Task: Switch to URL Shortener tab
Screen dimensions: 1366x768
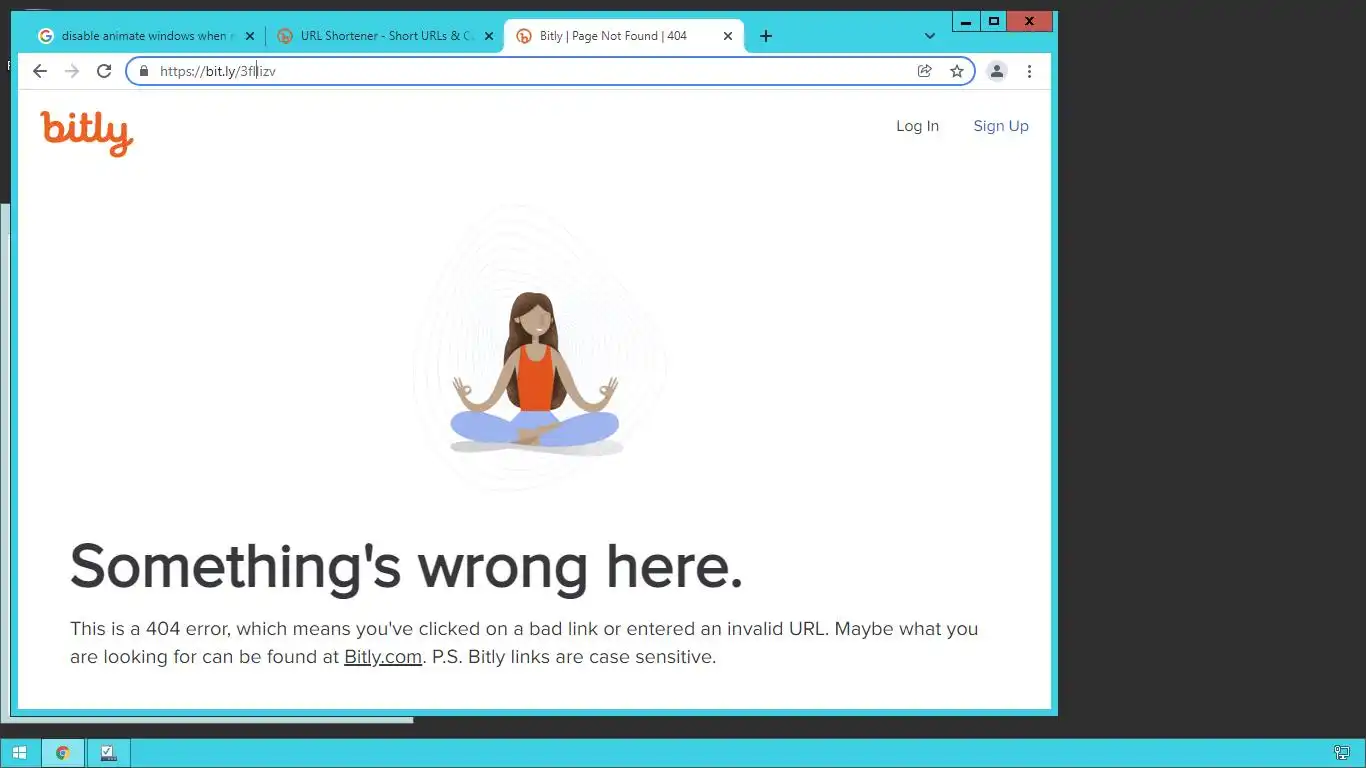Action: click(385, 36)
